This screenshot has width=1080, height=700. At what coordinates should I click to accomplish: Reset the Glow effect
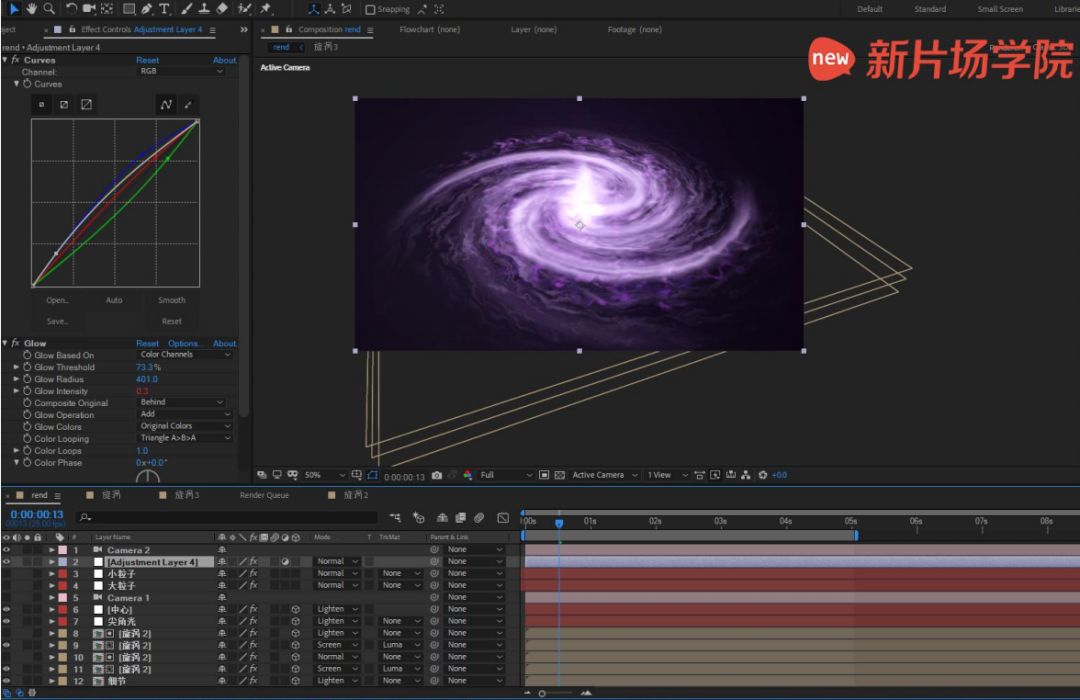147,343
